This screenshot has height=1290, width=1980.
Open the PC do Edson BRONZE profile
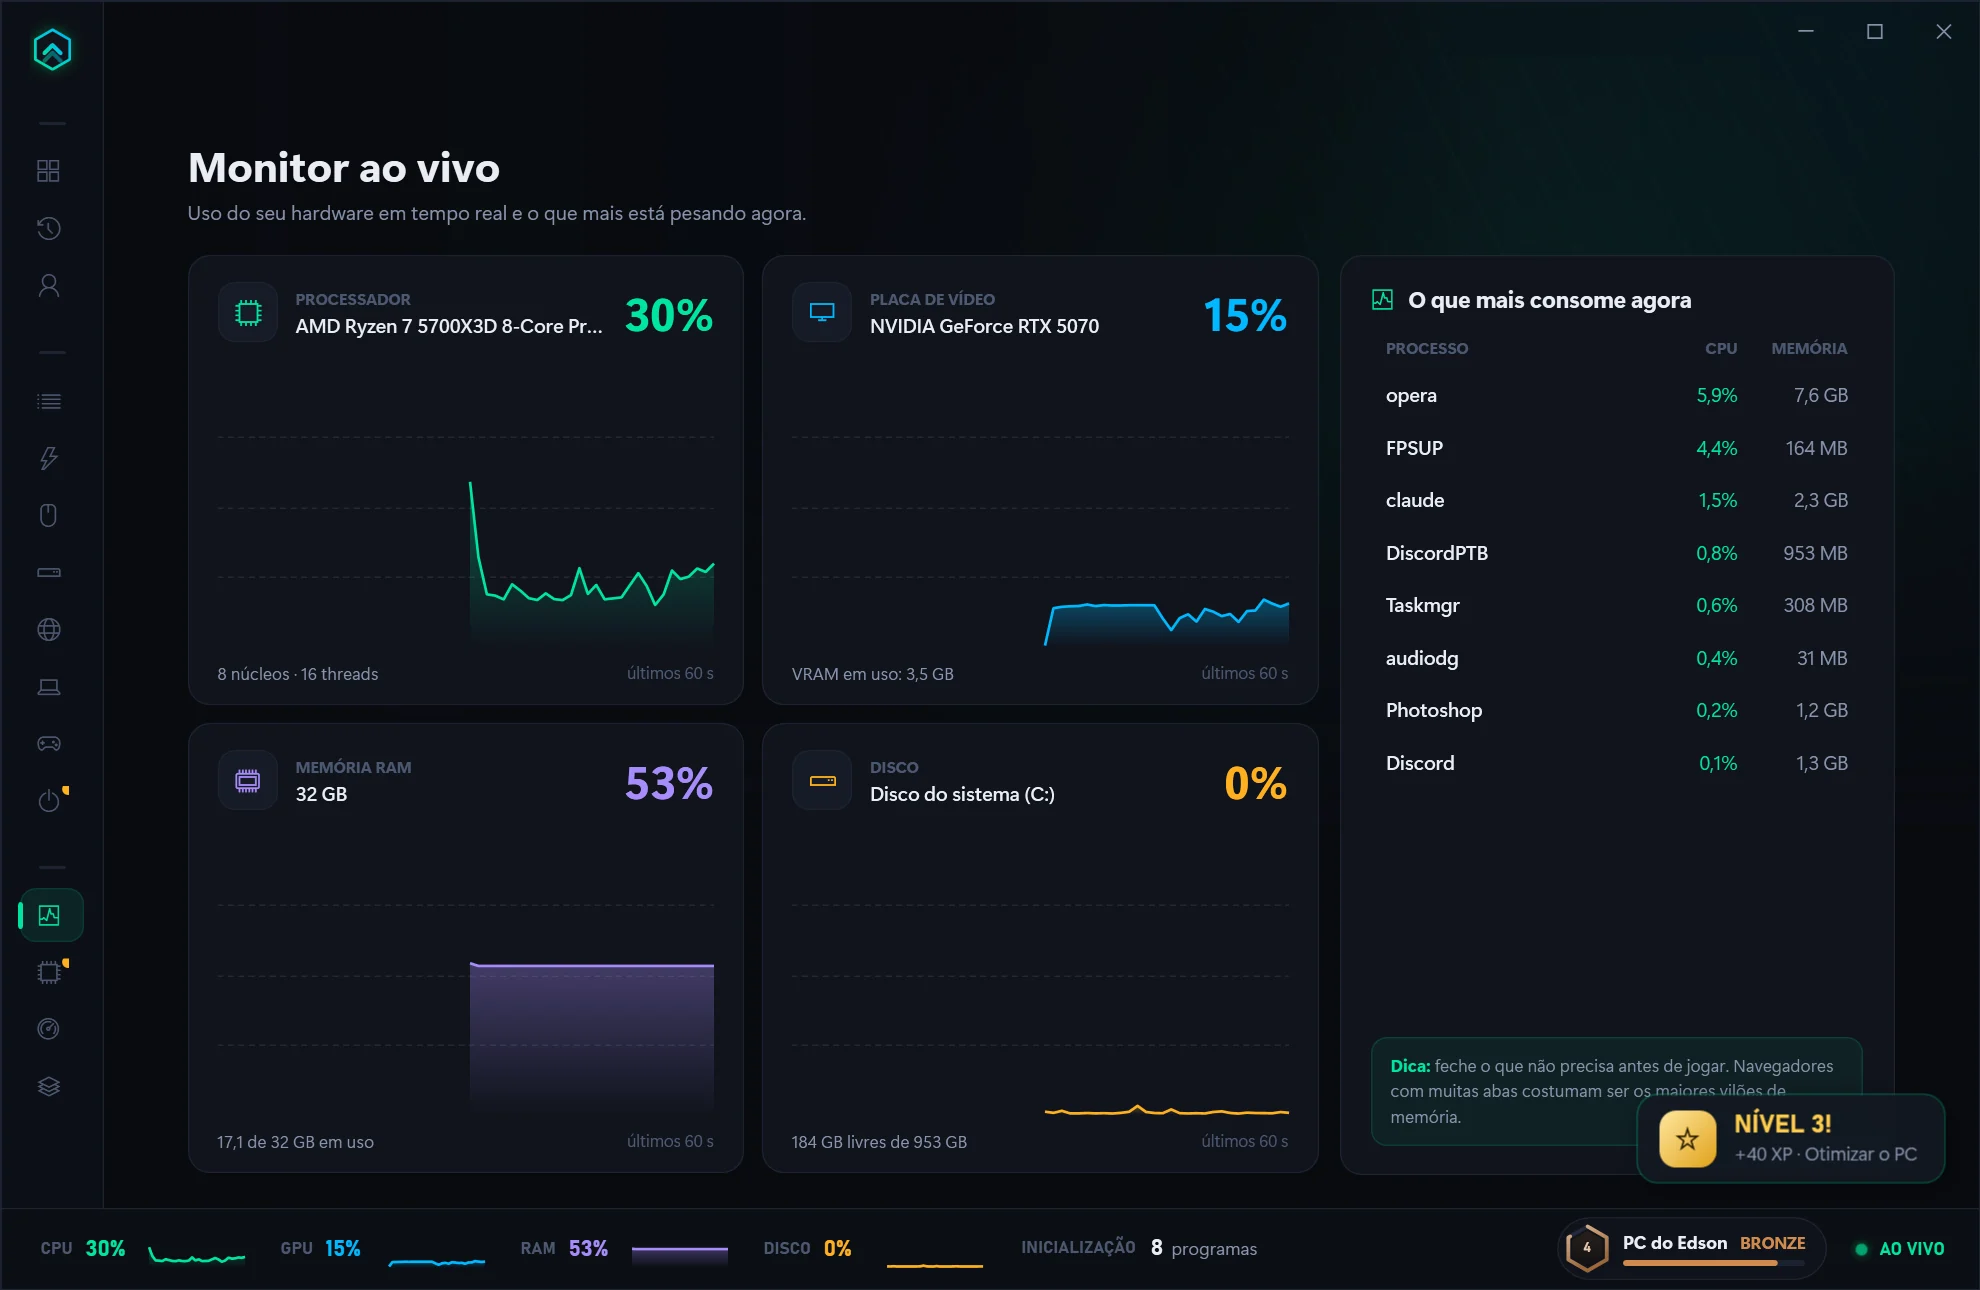[1692, 1248]
